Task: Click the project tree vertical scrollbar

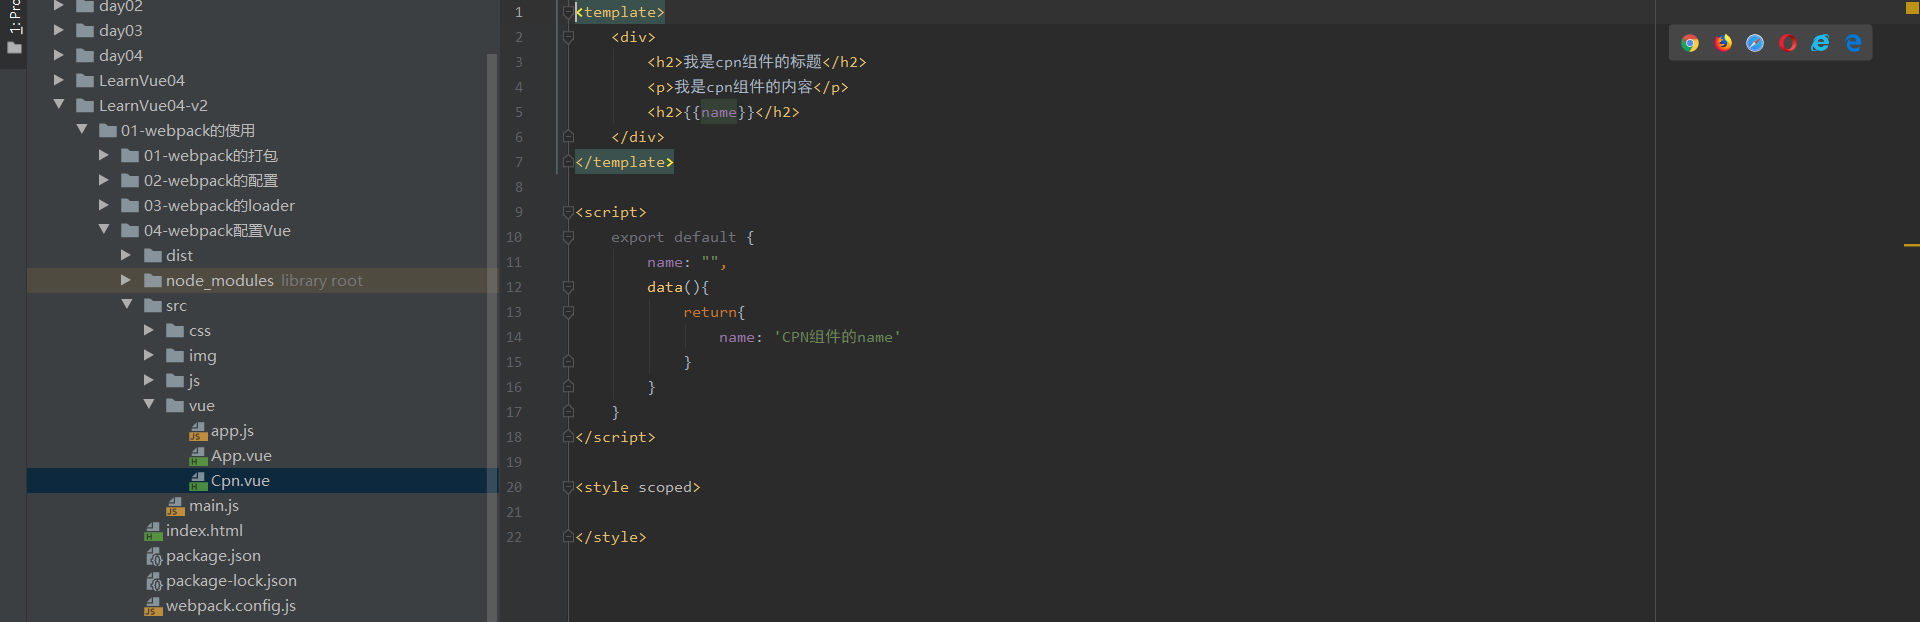Action: point(492,336)
